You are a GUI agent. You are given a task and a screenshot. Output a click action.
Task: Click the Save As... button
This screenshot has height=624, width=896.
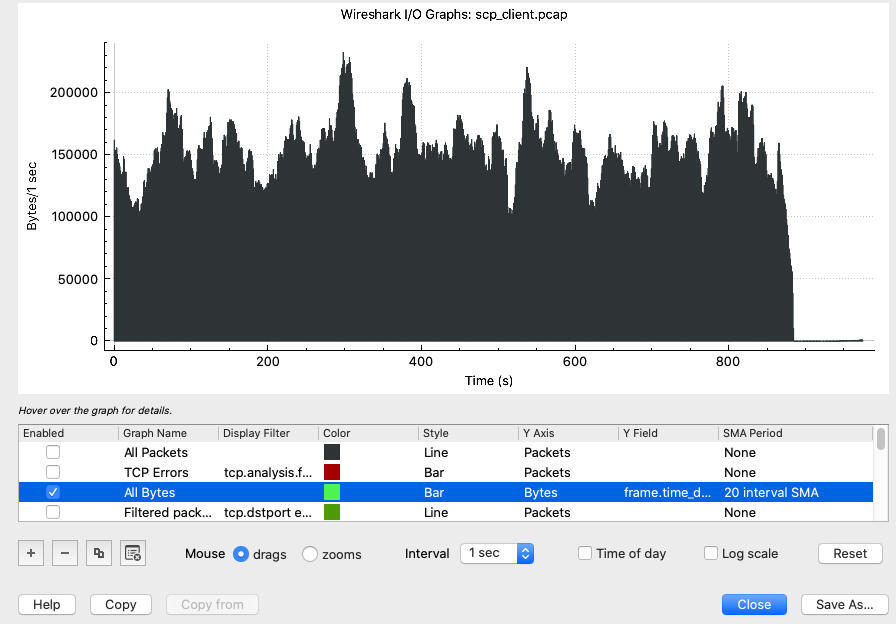843,604
